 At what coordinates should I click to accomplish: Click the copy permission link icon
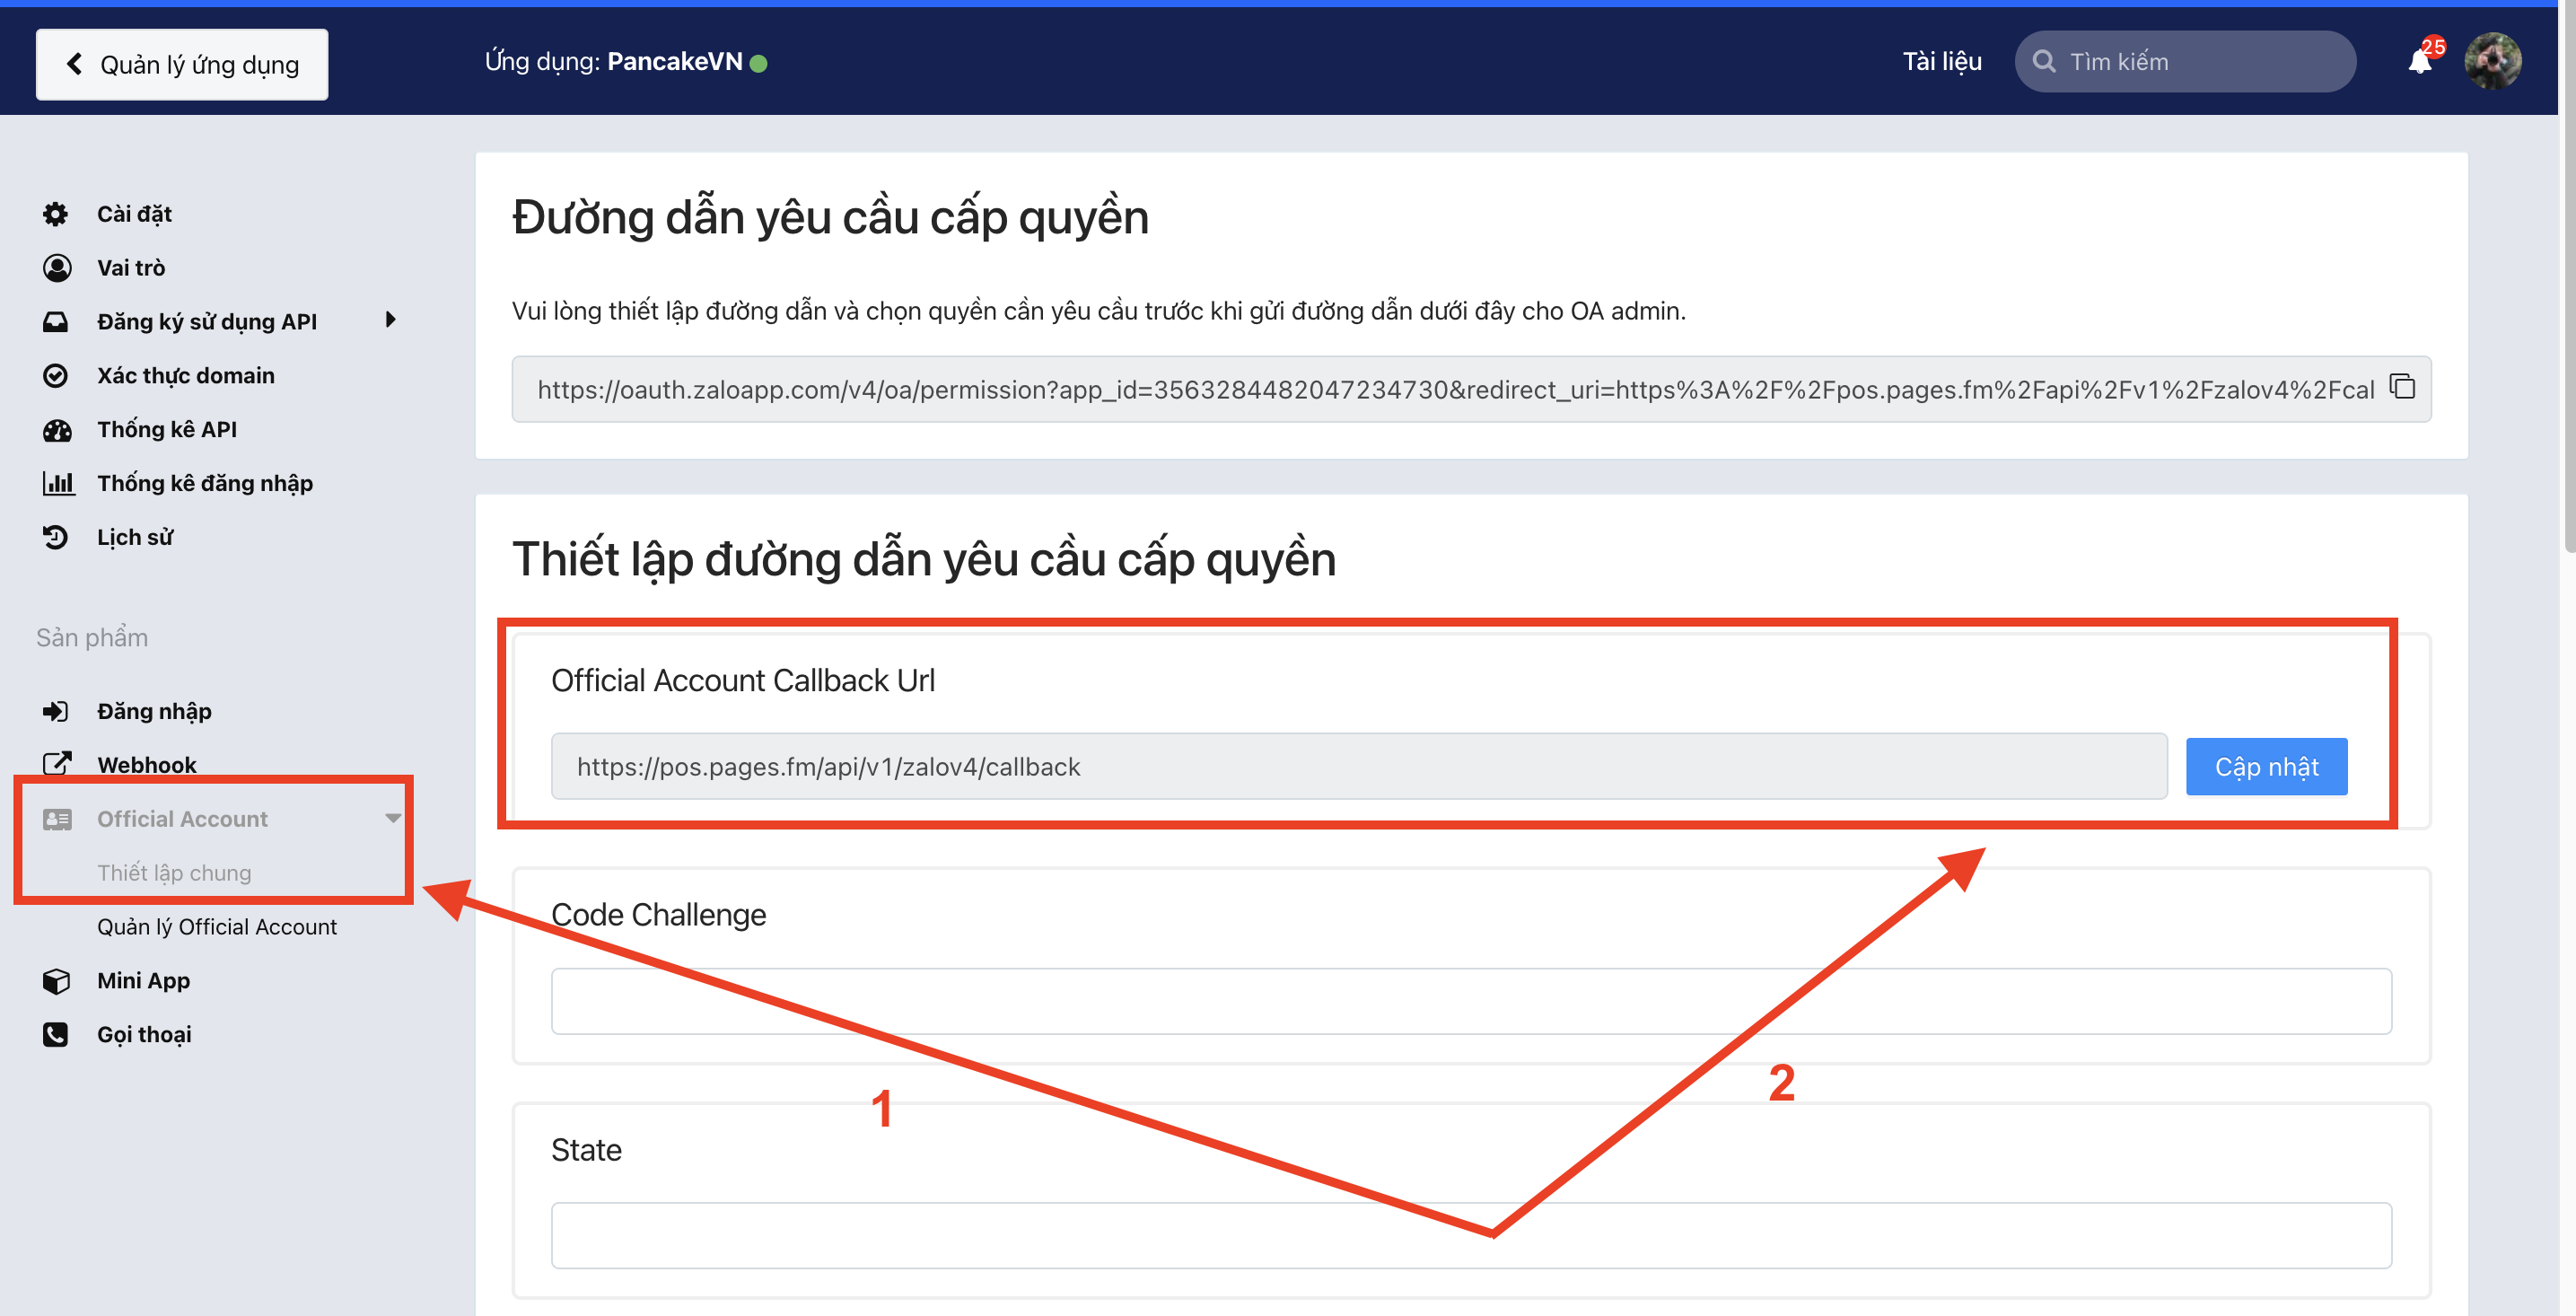pos(2402,387)
